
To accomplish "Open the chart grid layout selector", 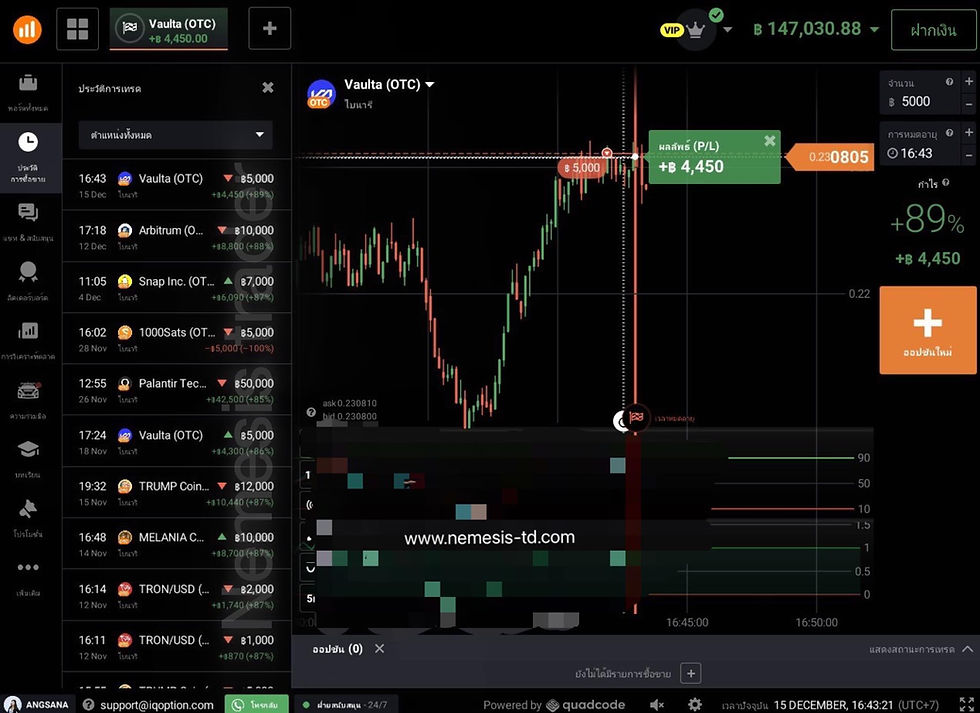I will coord(78,29).
